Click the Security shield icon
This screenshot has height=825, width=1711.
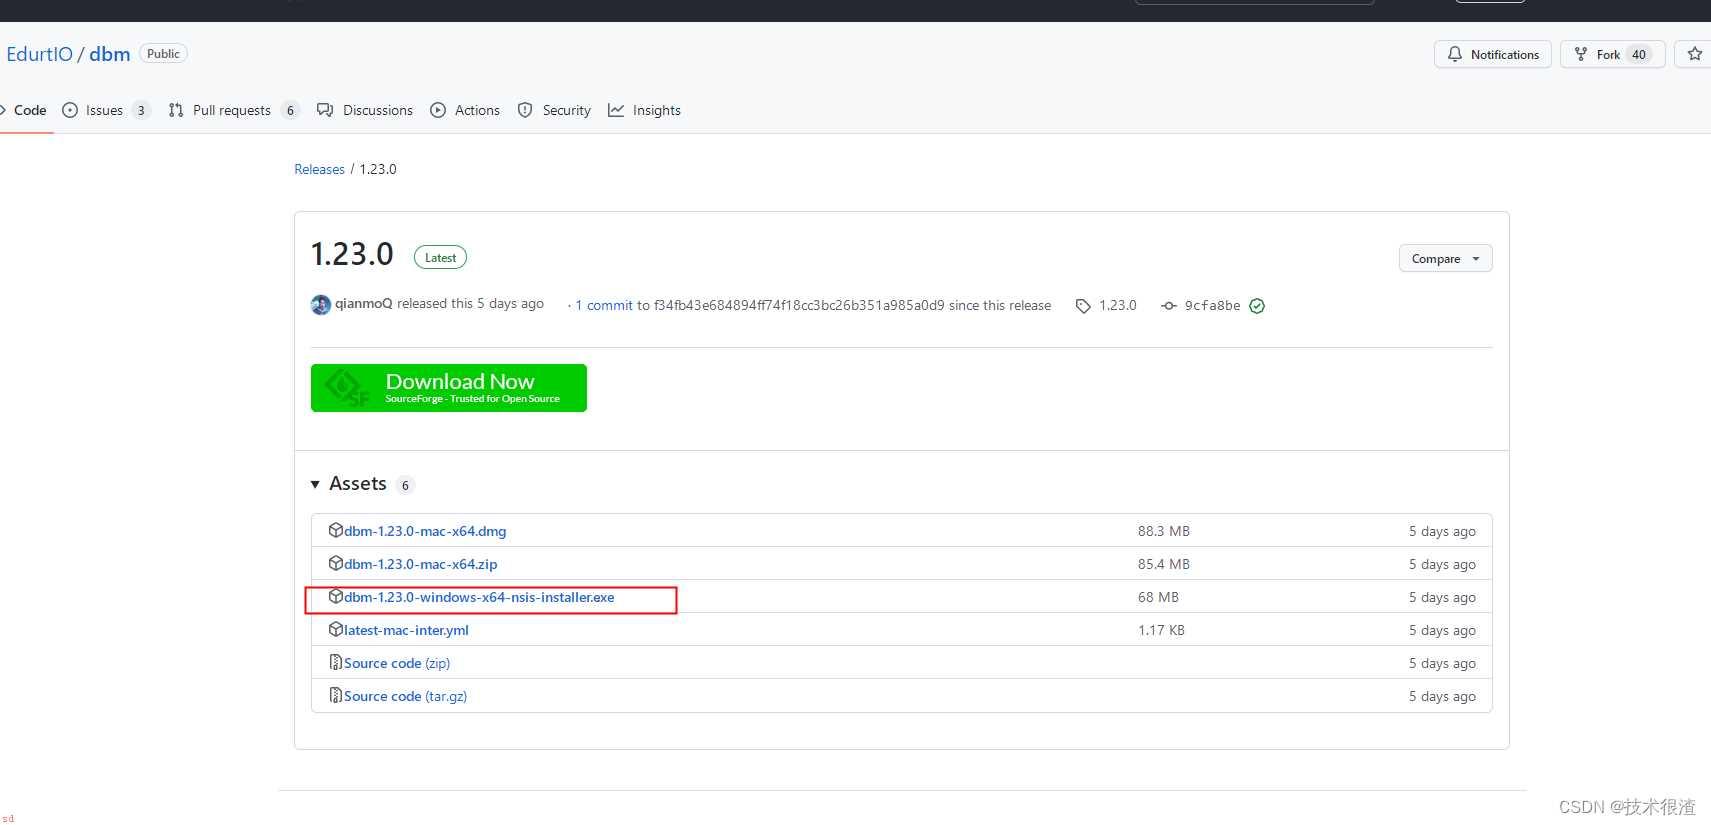pyautogui.click(x=525, y=110)
